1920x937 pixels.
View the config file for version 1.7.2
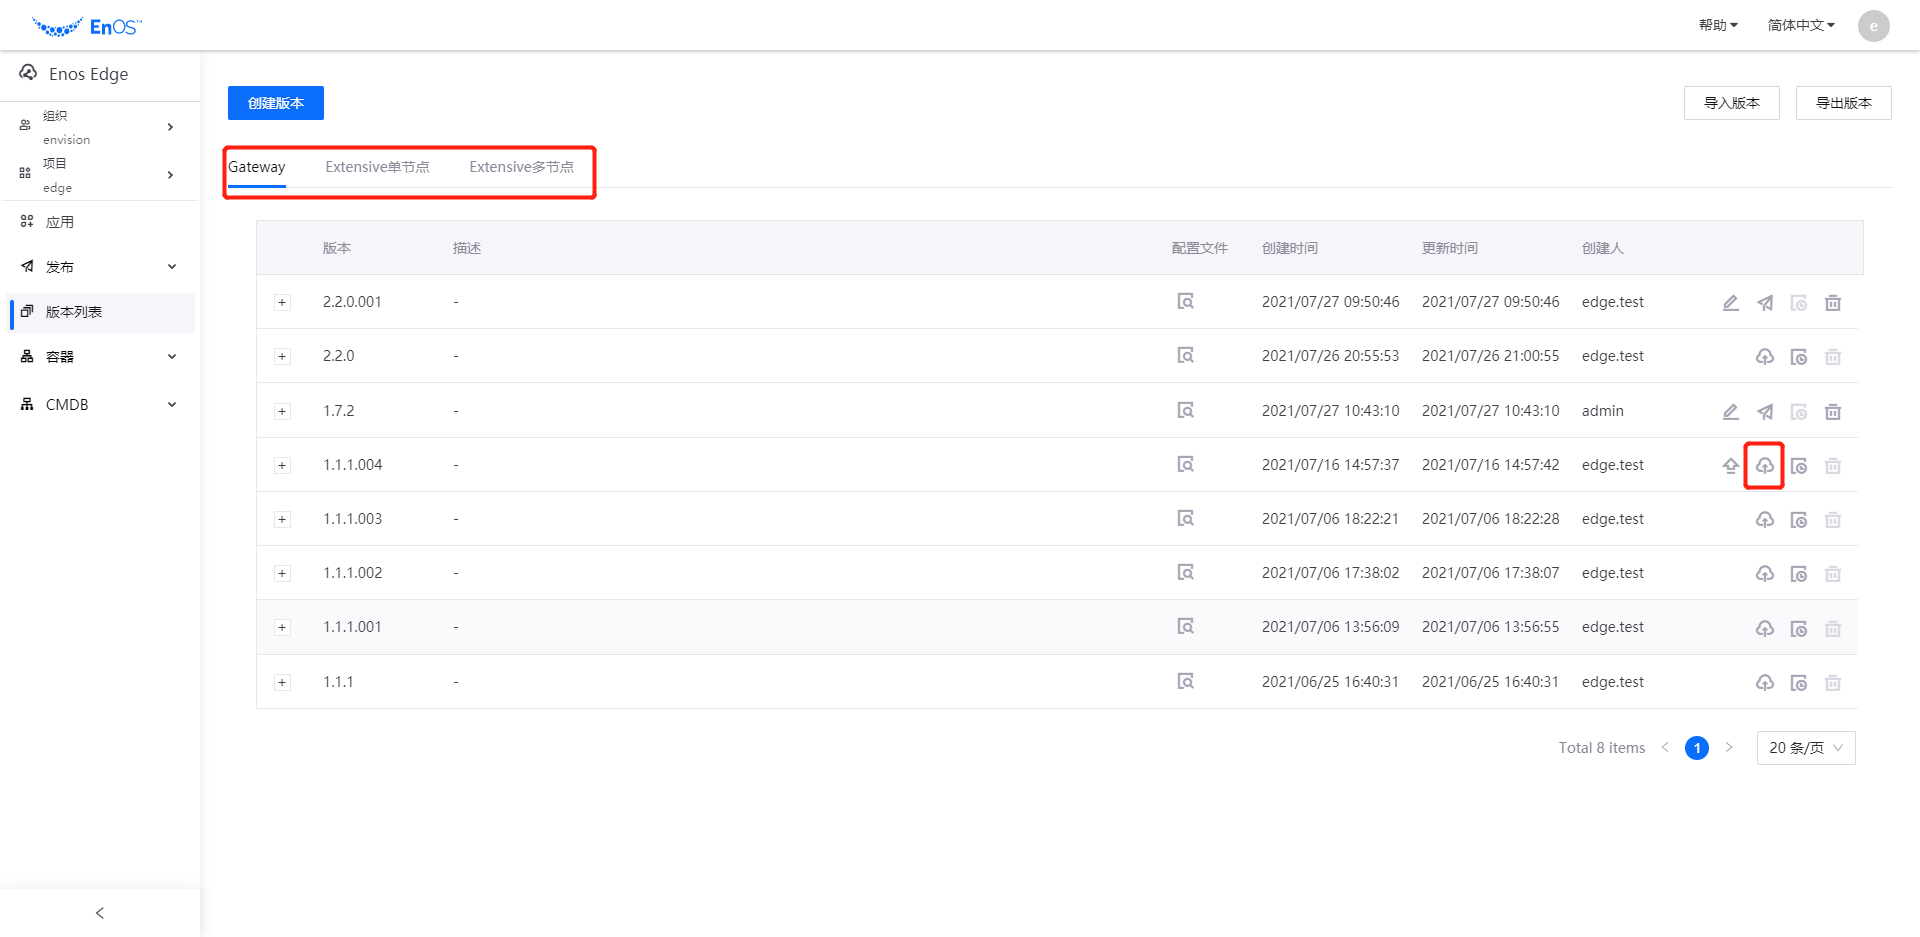[x=1186, y=411]
